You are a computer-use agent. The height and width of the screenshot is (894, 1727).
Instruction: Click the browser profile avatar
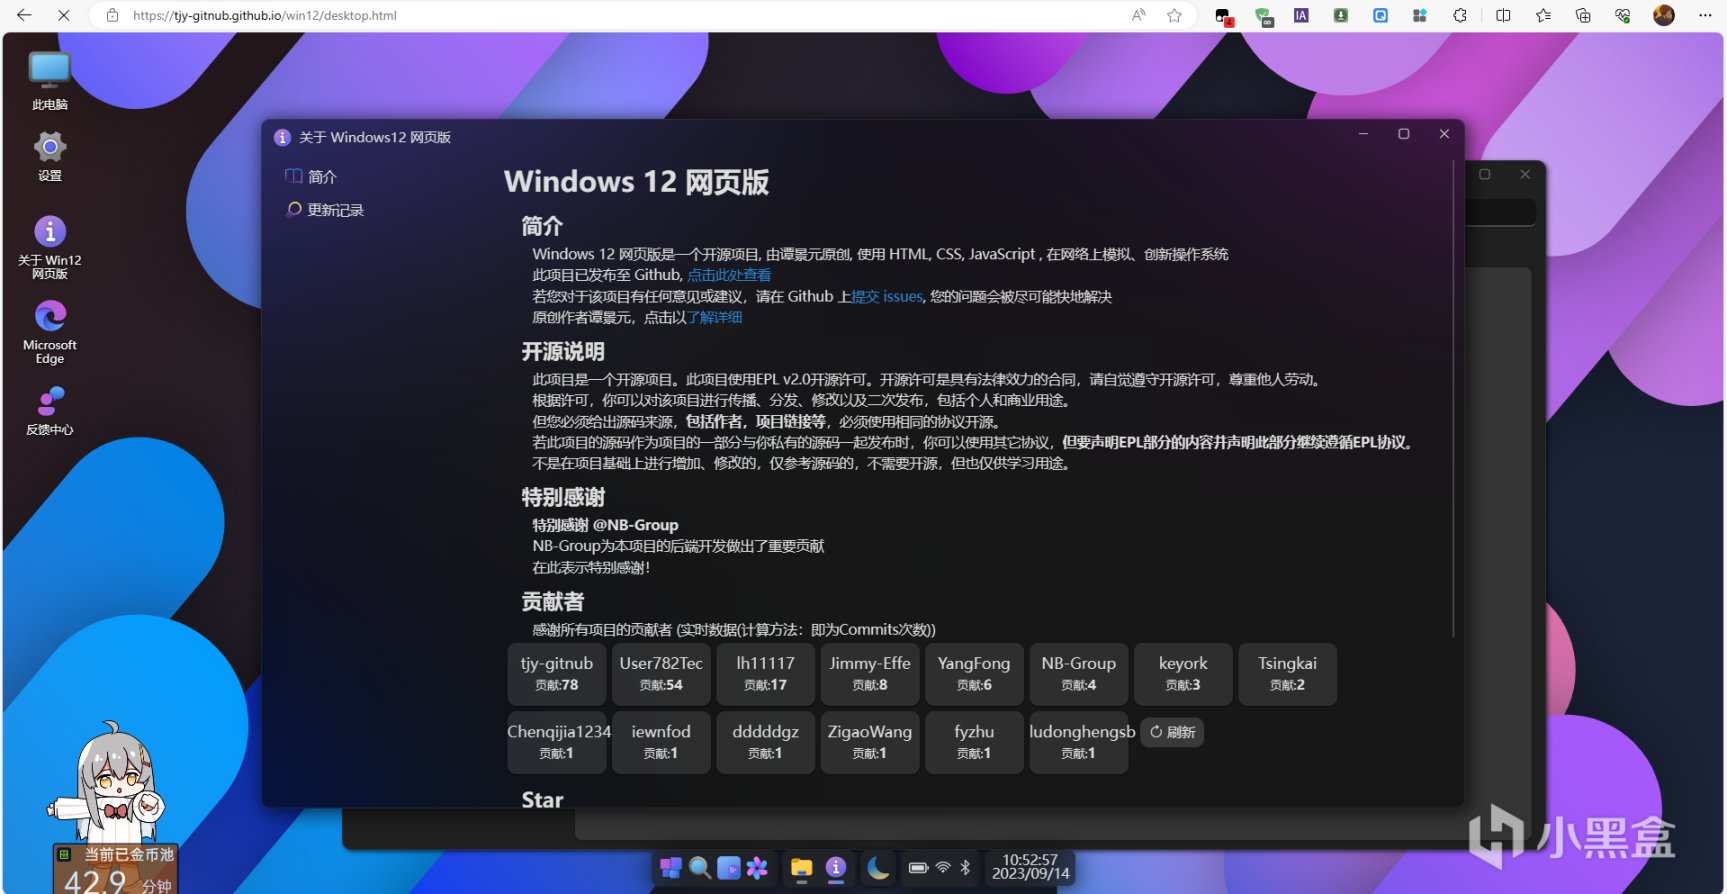point(1664,15)
